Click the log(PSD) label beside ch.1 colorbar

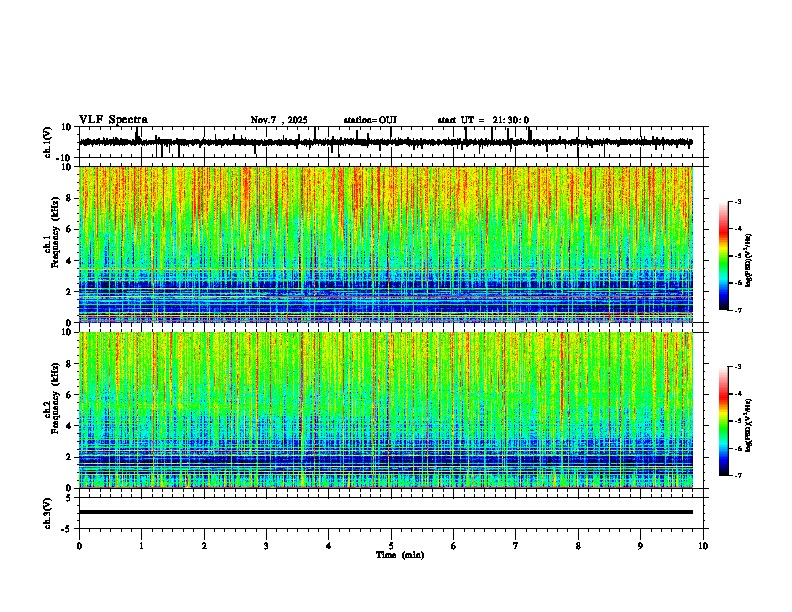click(749, 261)
